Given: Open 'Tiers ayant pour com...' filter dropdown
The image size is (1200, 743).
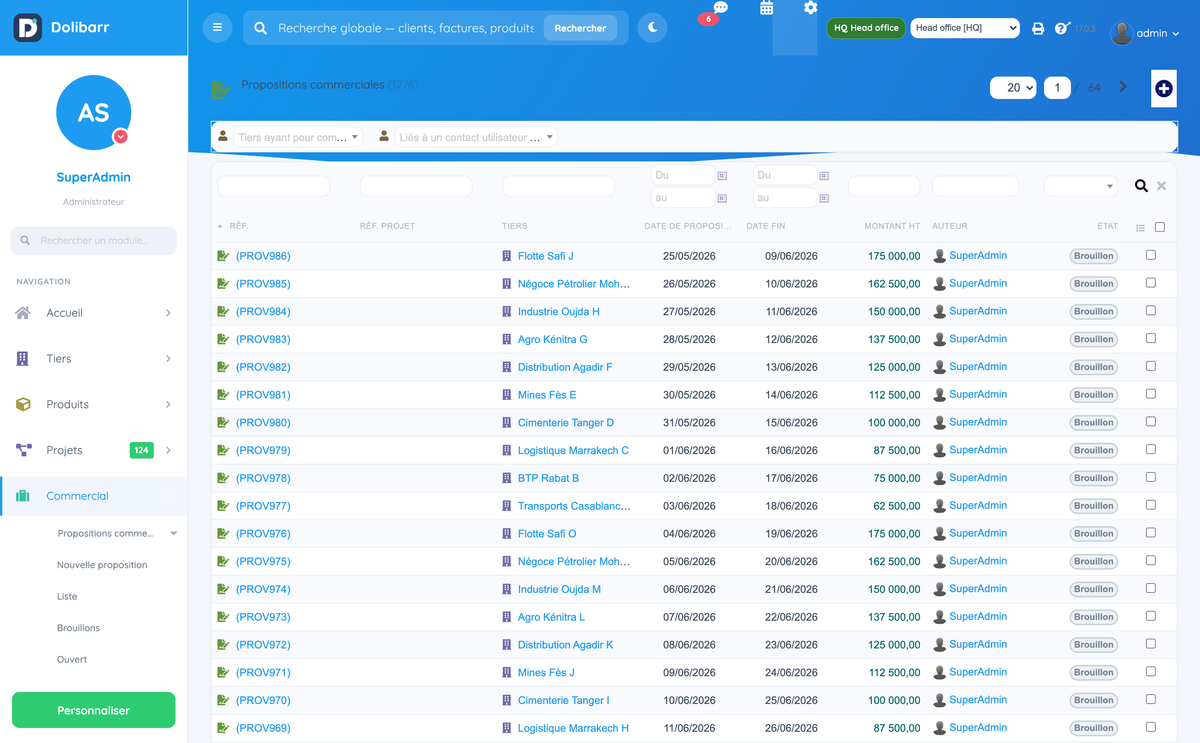Looking at the screenshot, I should point(299,137).
